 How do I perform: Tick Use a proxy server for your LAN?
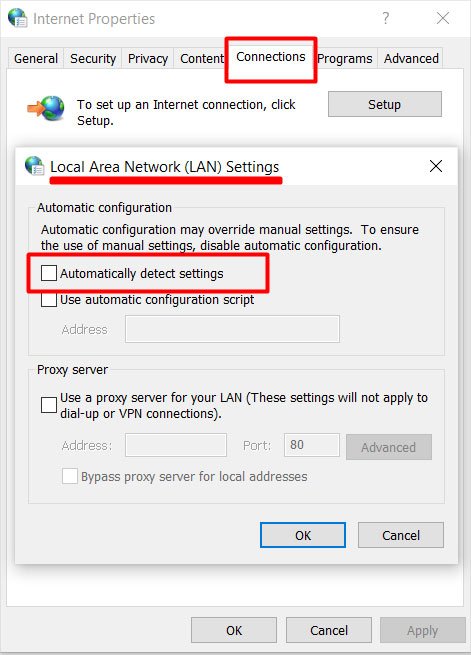(49, 405)
